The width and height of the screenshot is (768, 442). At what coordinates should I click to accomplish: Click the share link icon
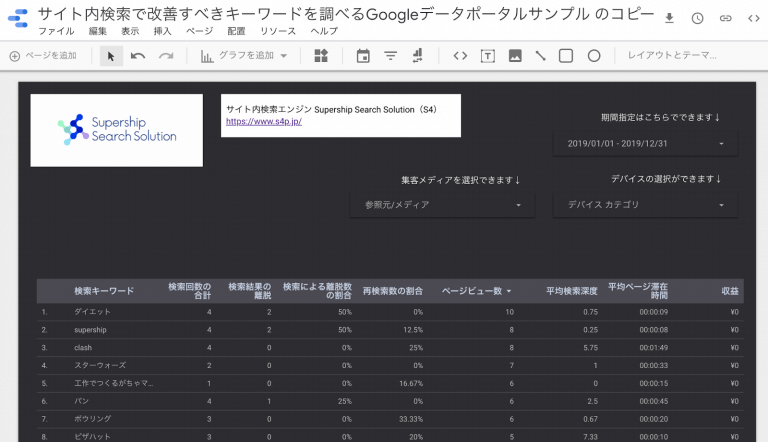pos(725,19)
